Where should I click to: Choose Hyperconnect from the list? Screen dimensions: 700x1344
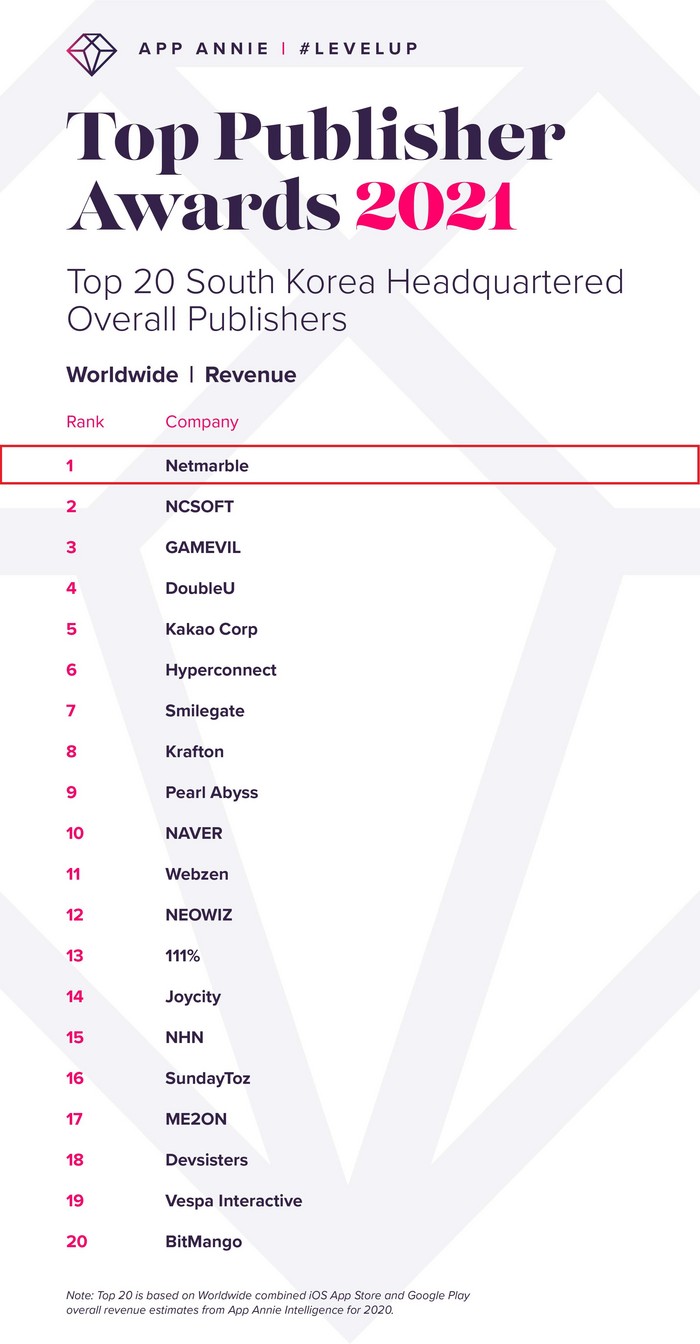click(x=221, y=670)
